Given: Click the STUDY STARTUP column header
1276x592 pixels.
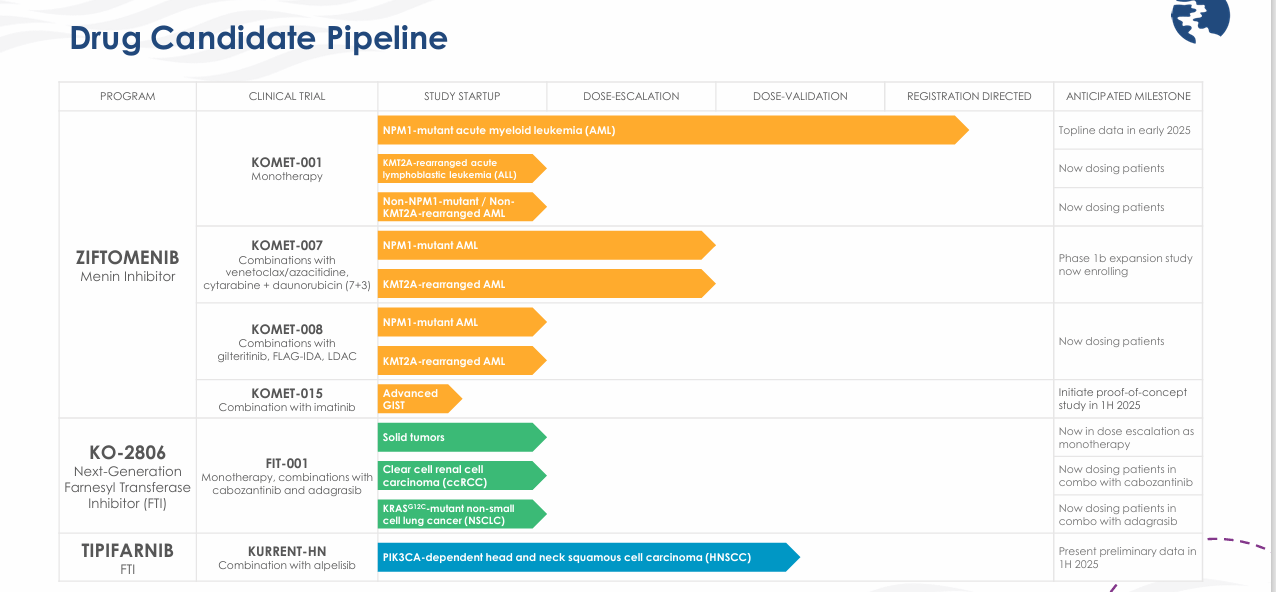Looking at the screenshot, I should coord(462,96).
